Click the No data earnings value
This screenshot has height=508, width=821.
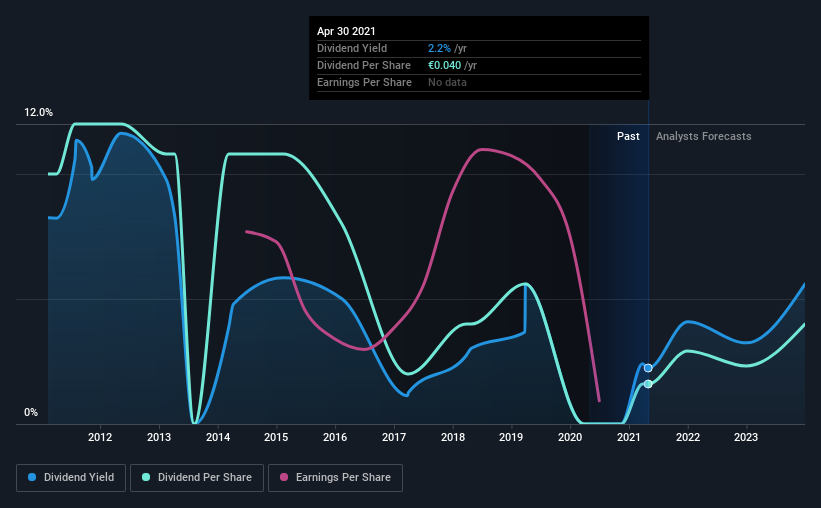(447, 82)
